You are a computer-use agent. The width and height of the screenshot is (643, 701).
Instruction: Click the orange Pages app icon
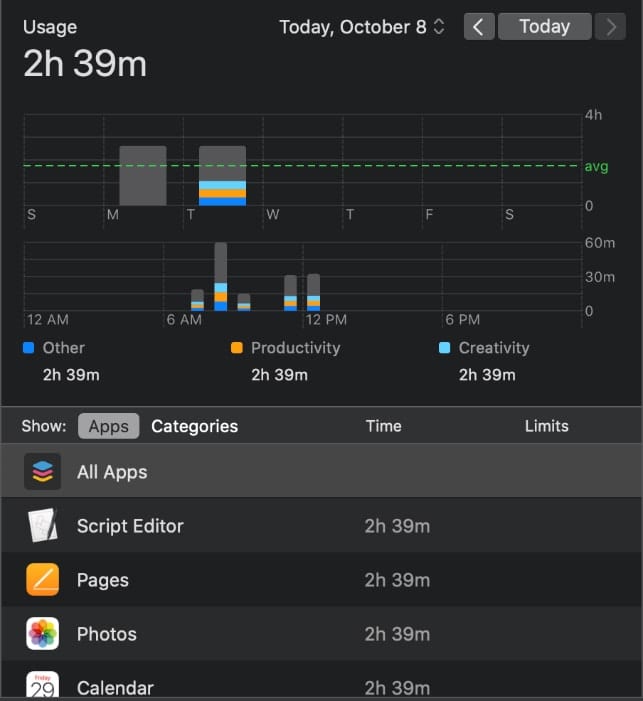(42, 580)
